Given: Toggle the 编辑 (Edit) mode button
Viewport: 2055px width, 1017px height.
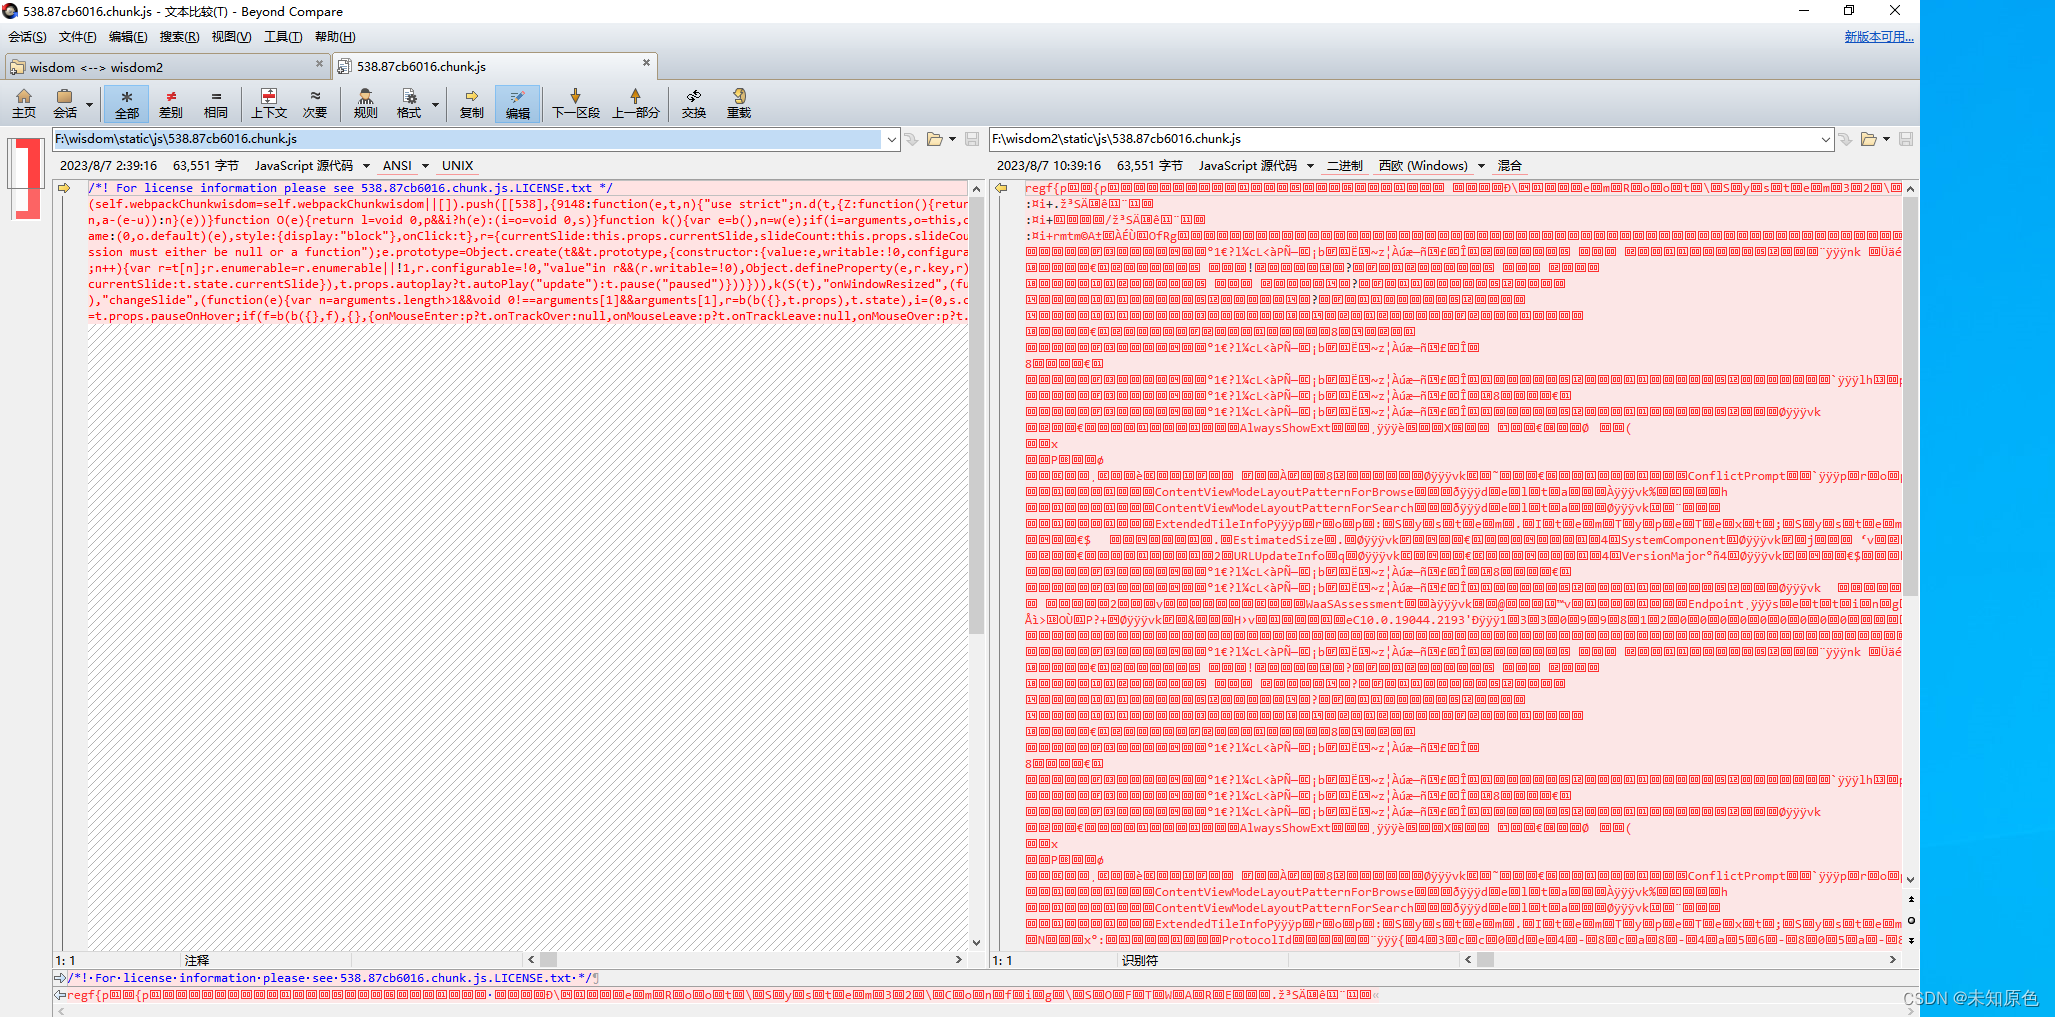Looking at the screenshot, I should pyautogui.click(x=517, y=103).
